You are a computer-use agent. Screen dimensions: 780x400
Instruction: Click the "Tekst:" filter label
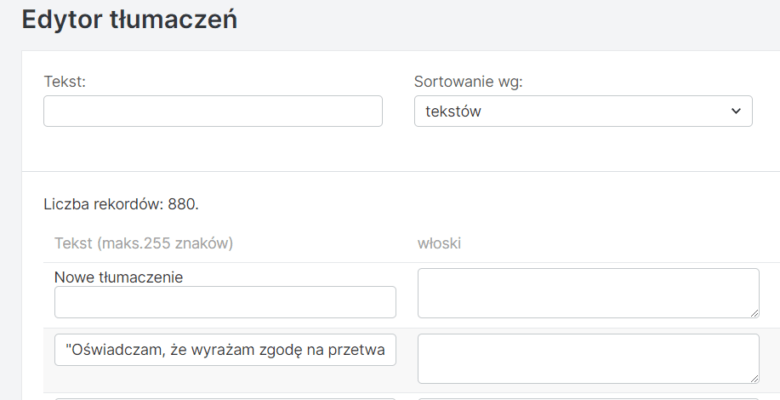[65, 82]
